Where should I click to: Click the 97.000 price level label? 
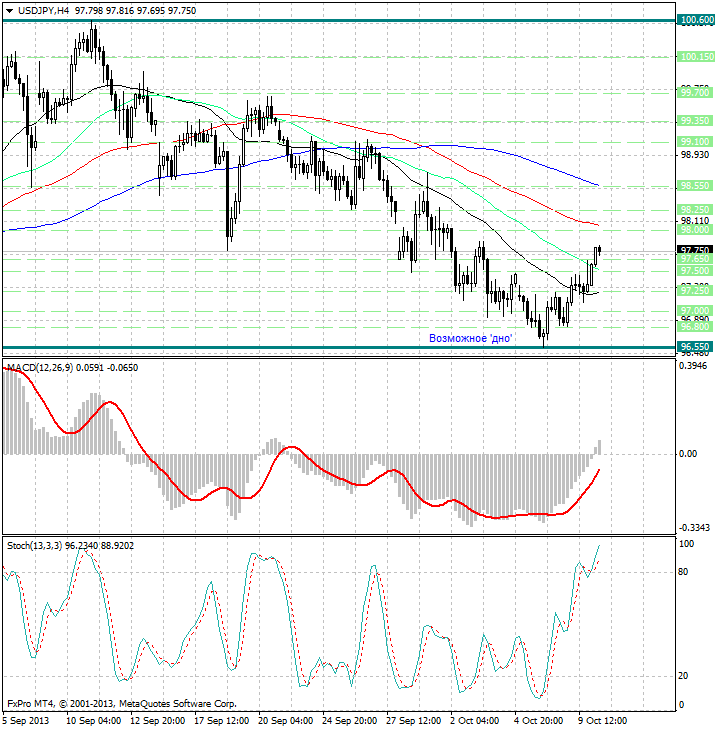tap(695, 311)
